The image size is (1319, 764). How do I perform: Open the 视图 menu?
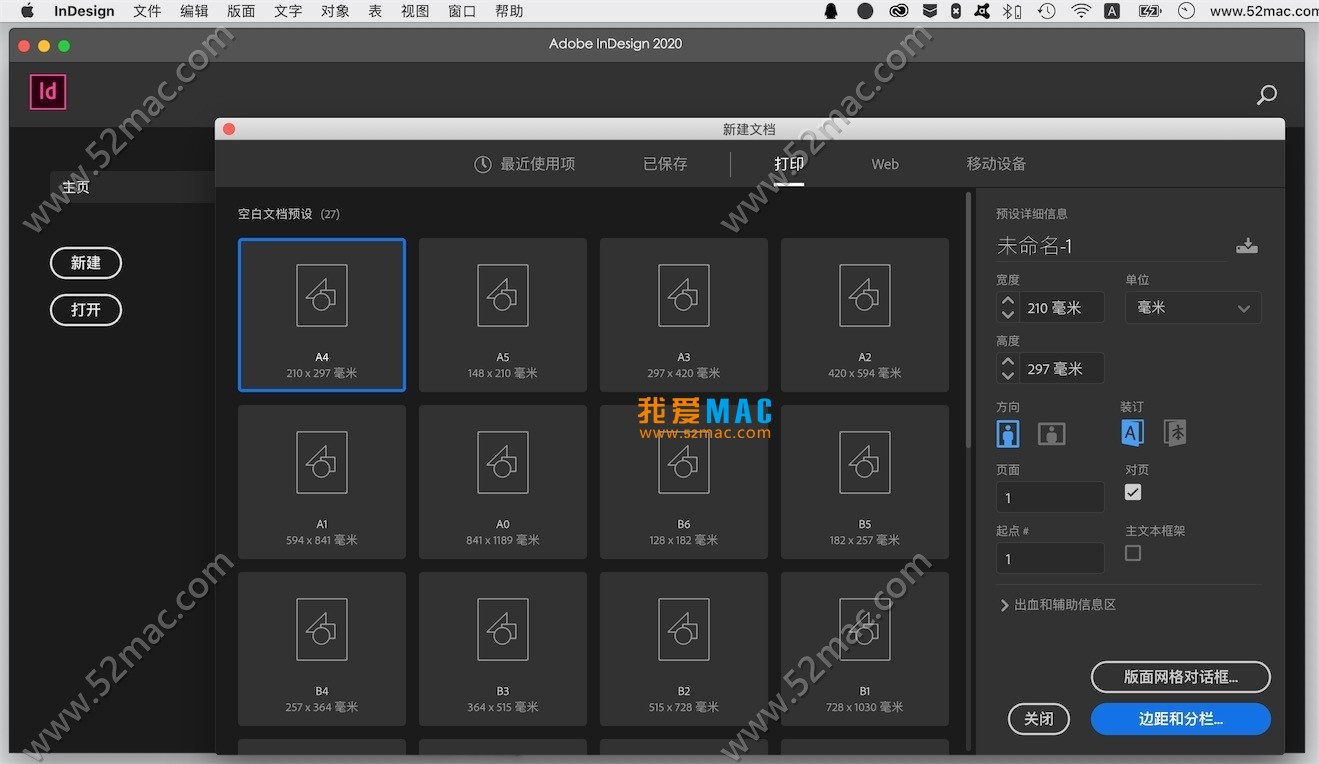click(414, 11)
